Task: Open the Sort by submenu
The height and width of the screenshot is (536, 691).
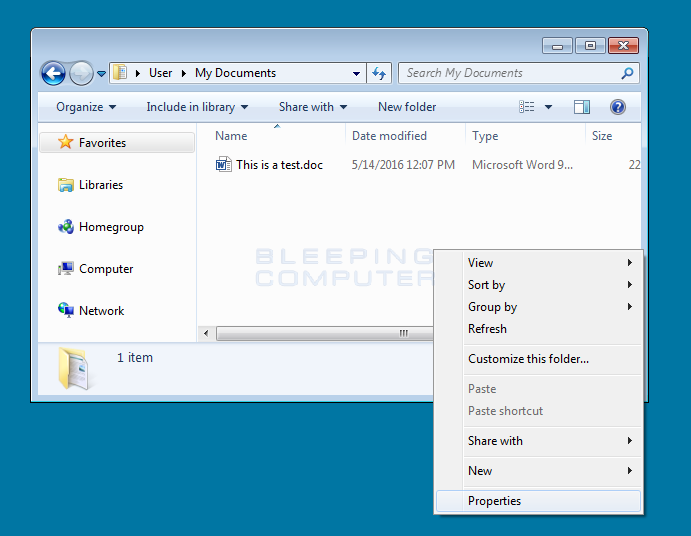Action: click(539, 285)
